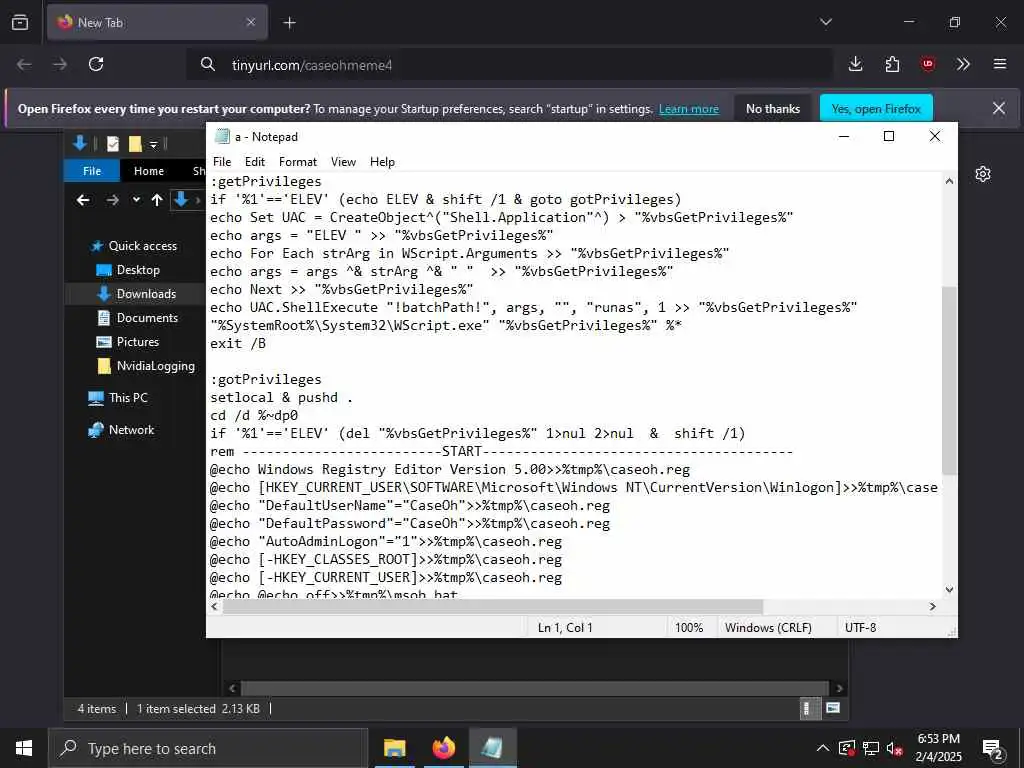Open the Action Center notifications icon

coord(993,750)
